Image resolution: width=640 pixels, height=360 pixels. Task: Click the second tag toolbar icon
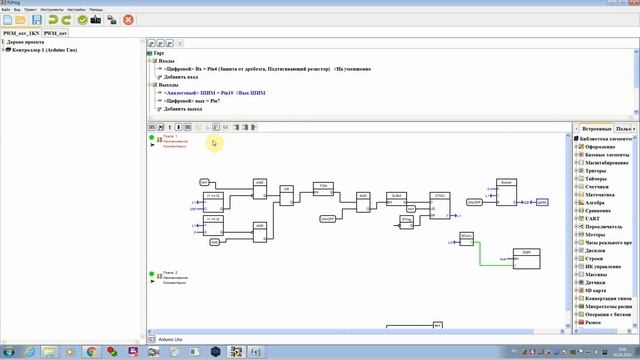pyautogui.click(x=161, y=43)
